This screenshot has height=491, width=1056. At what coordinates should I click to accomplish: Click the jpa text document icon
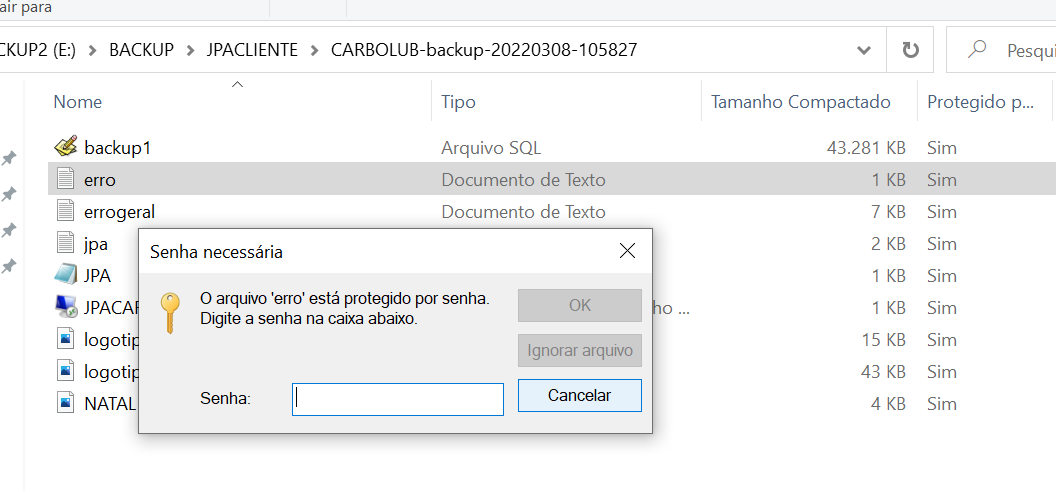65,244
